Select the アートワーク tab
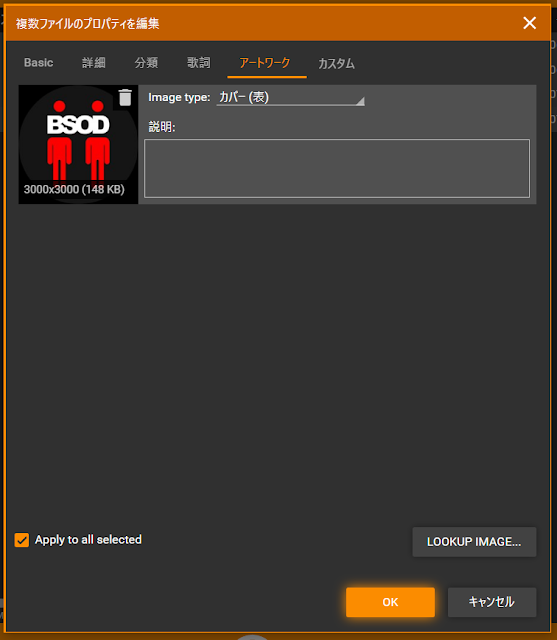The image size is (557, 640). [x=265, y=63]
